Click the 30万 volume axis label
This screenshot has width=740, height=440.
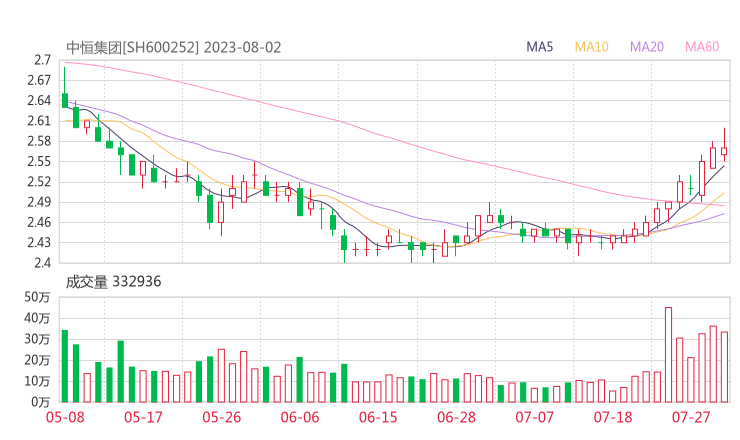[37, 339]
